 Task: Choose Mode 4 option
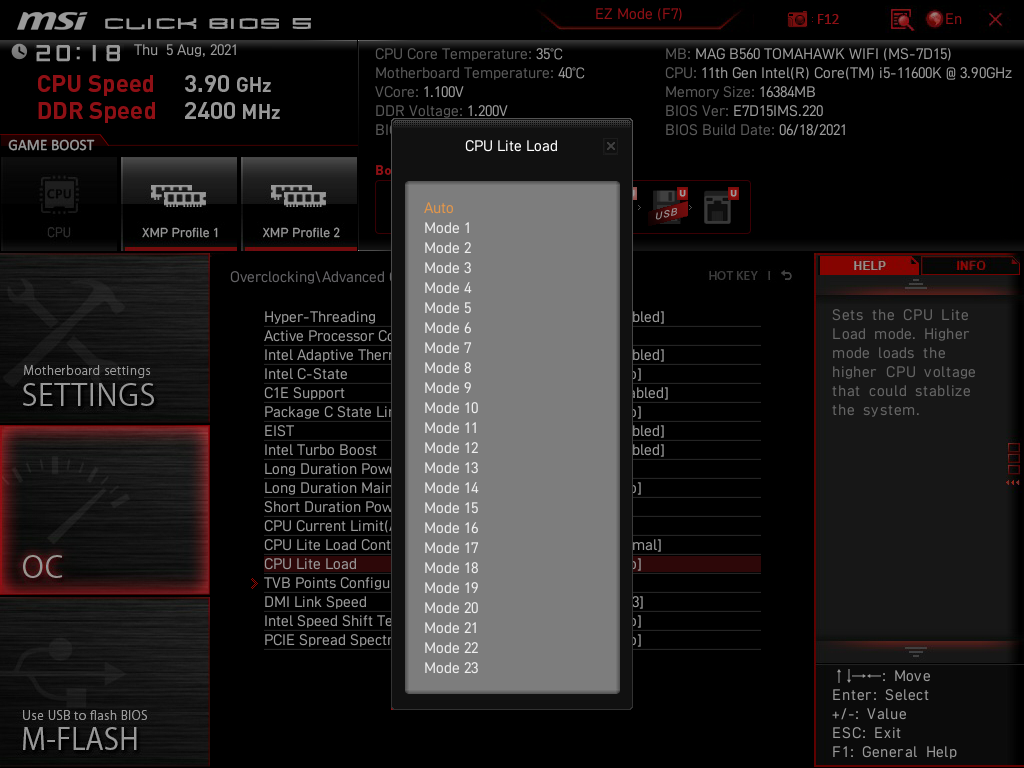[447, 288]
